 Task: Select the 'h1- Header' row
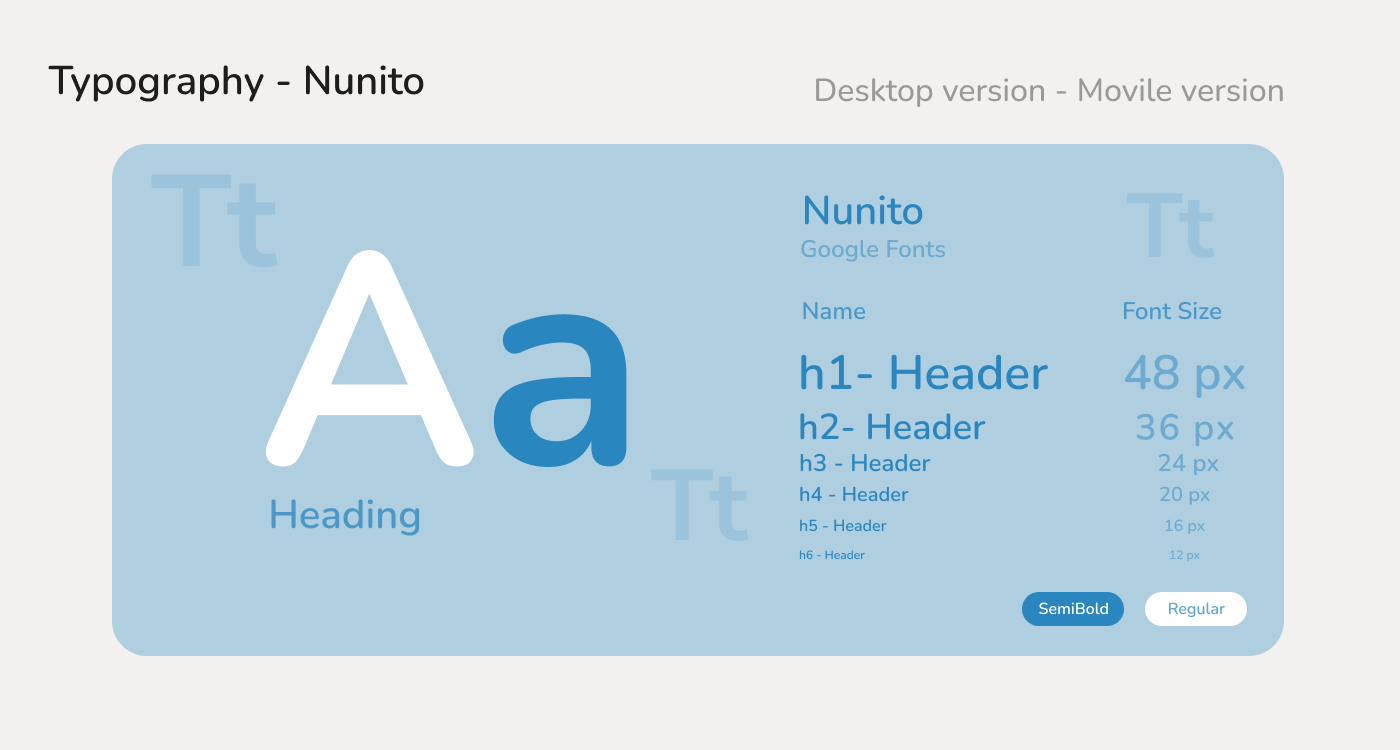[923, 373]
